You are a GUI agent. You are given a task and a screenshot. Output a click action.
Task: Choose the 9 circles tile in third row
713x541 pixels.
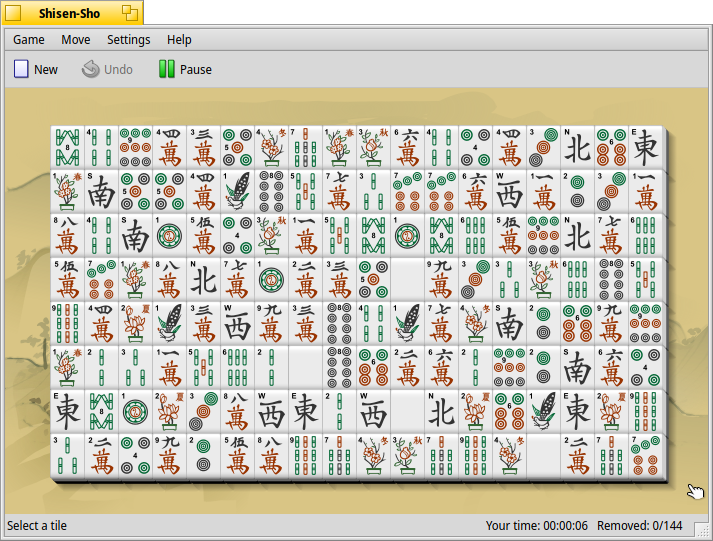click(x=543, y=235)
